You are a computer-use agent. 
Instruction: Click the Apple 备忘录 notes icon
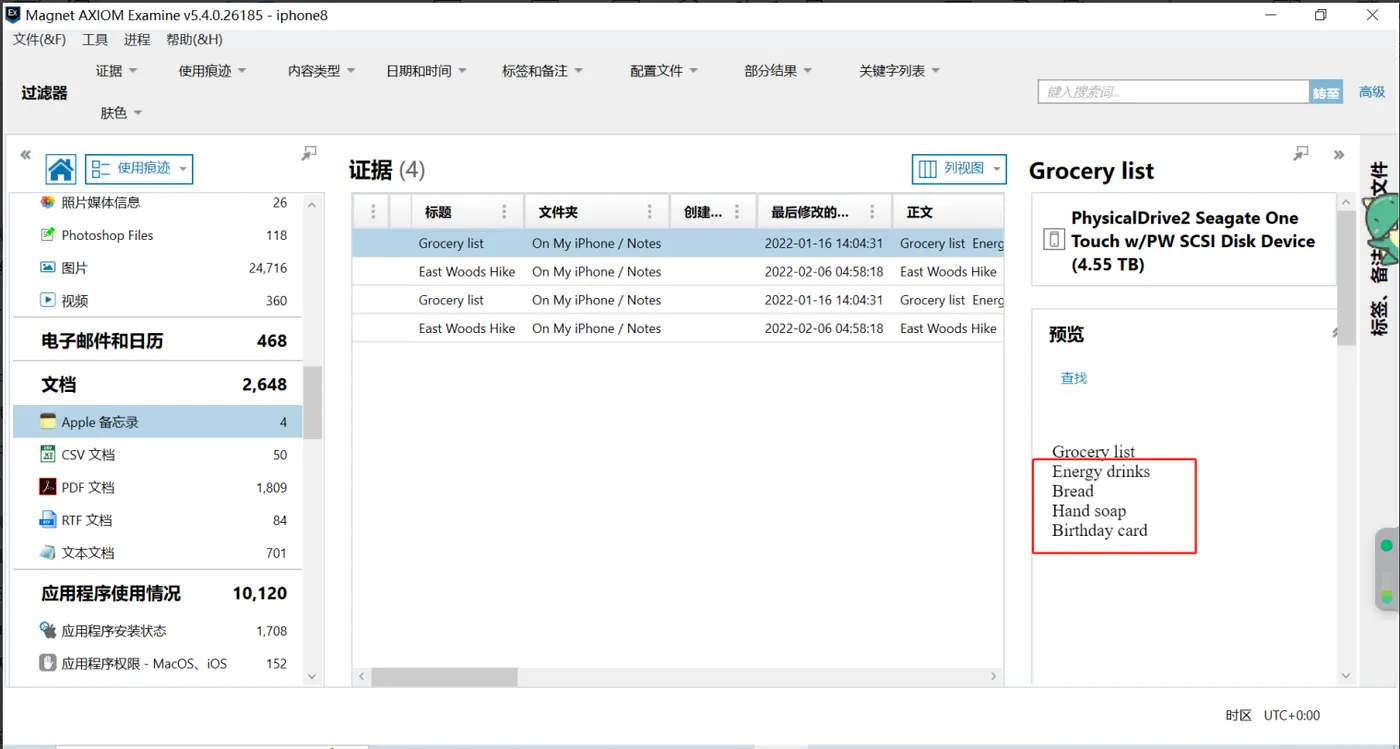[x=47, y=422]
